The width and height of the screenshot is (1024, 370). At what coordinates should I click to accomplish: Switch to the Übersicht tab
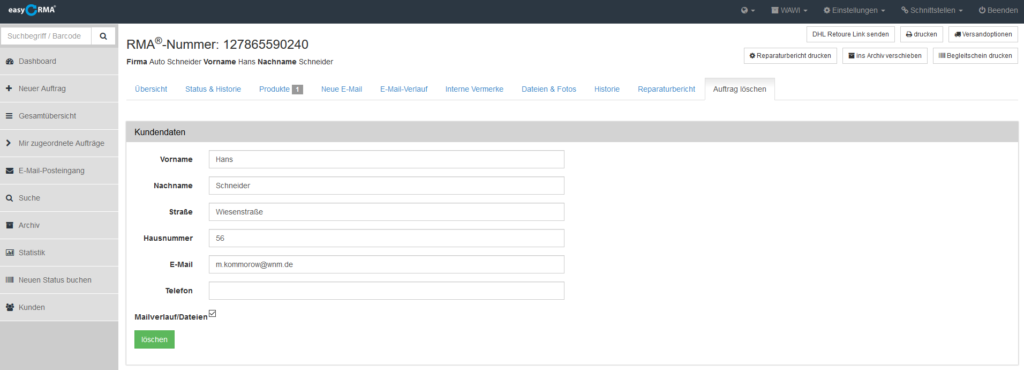[x=151, y=89]
